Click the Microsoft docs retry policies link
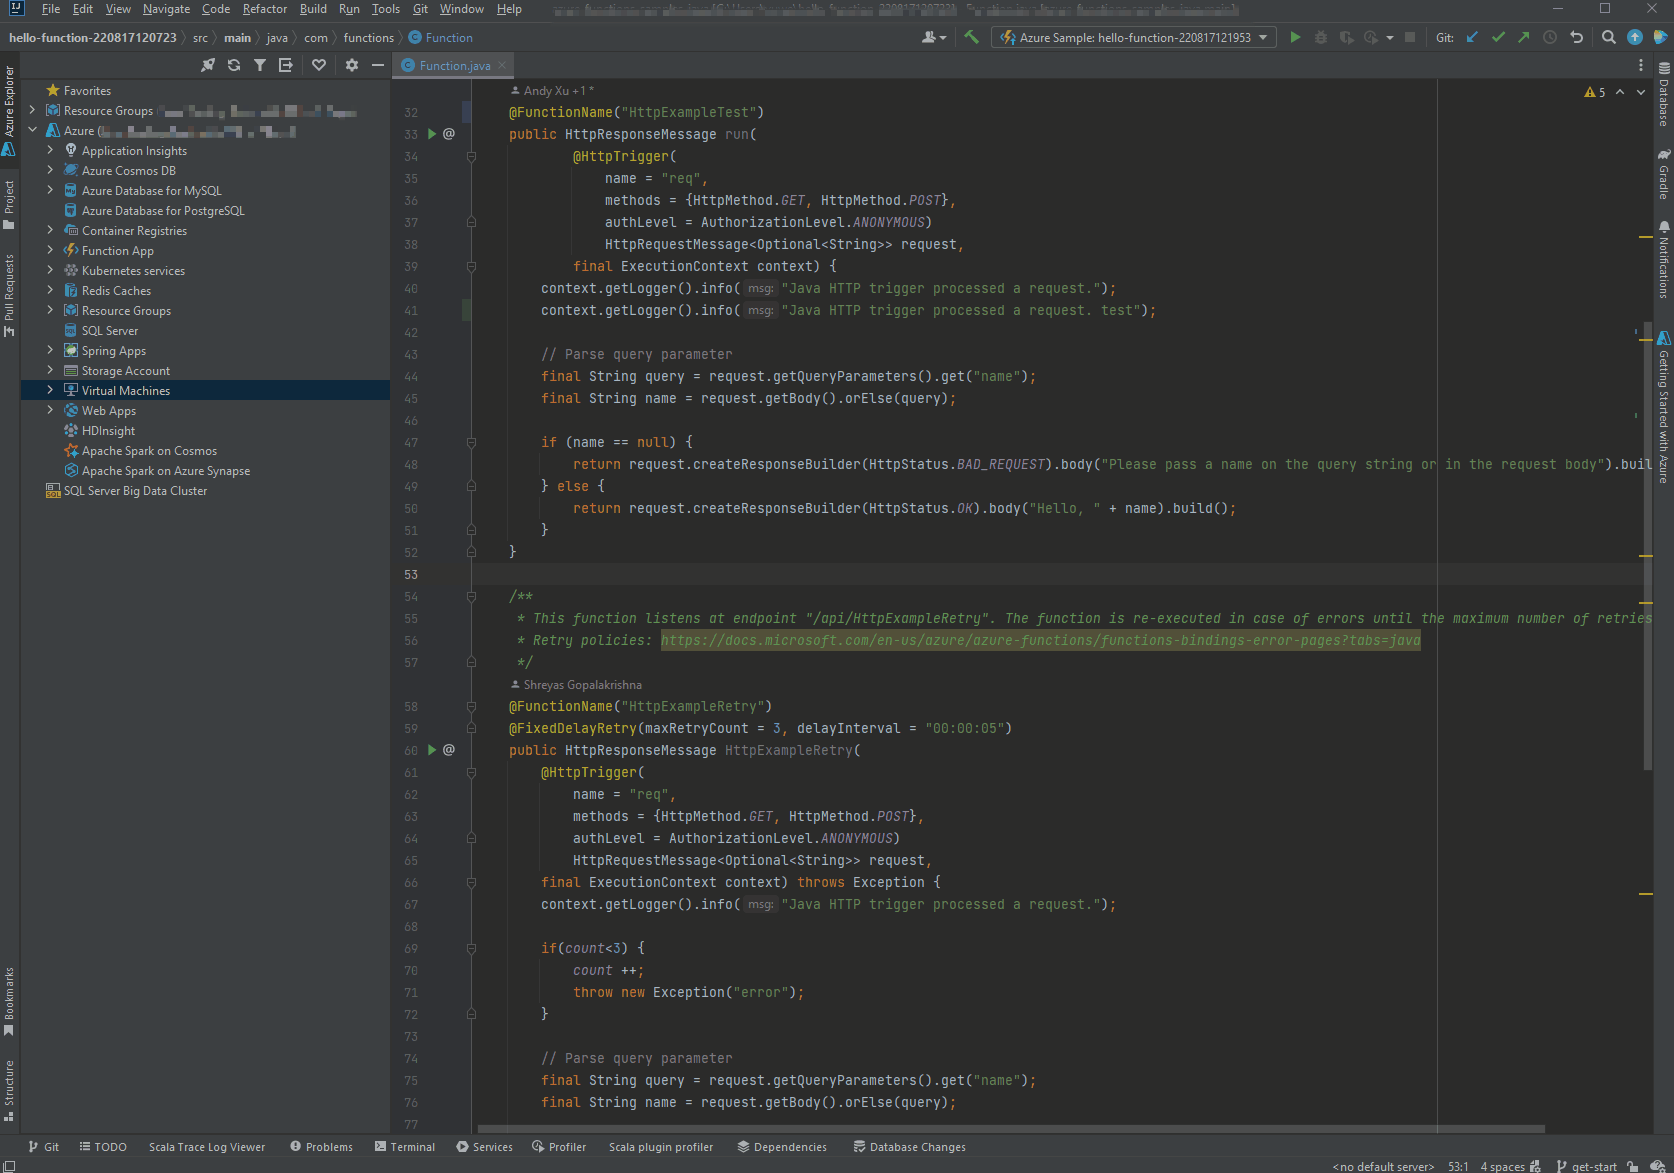Viewport: 1674px width, 1173px height. 1040,640
